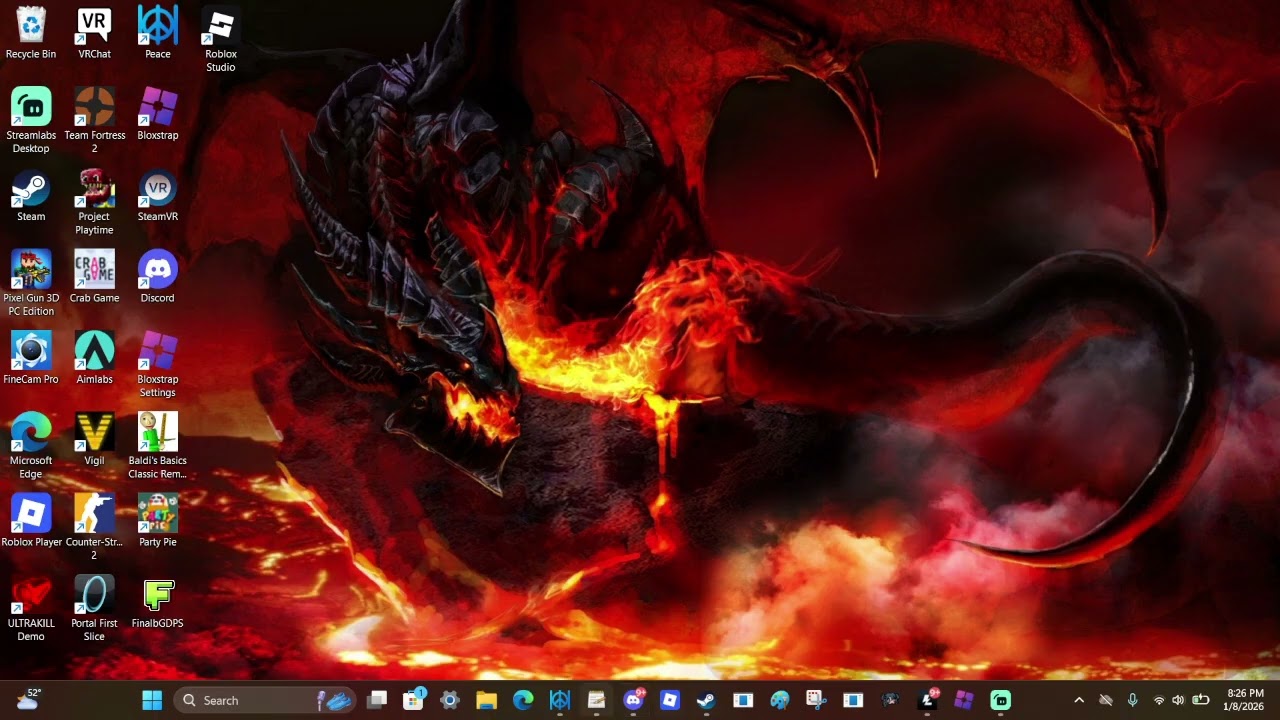1280x720 pixels.
Task: Select the Bloxstrap desktop shortcut beside Team Fortress 2
Action: coord(158,114)
